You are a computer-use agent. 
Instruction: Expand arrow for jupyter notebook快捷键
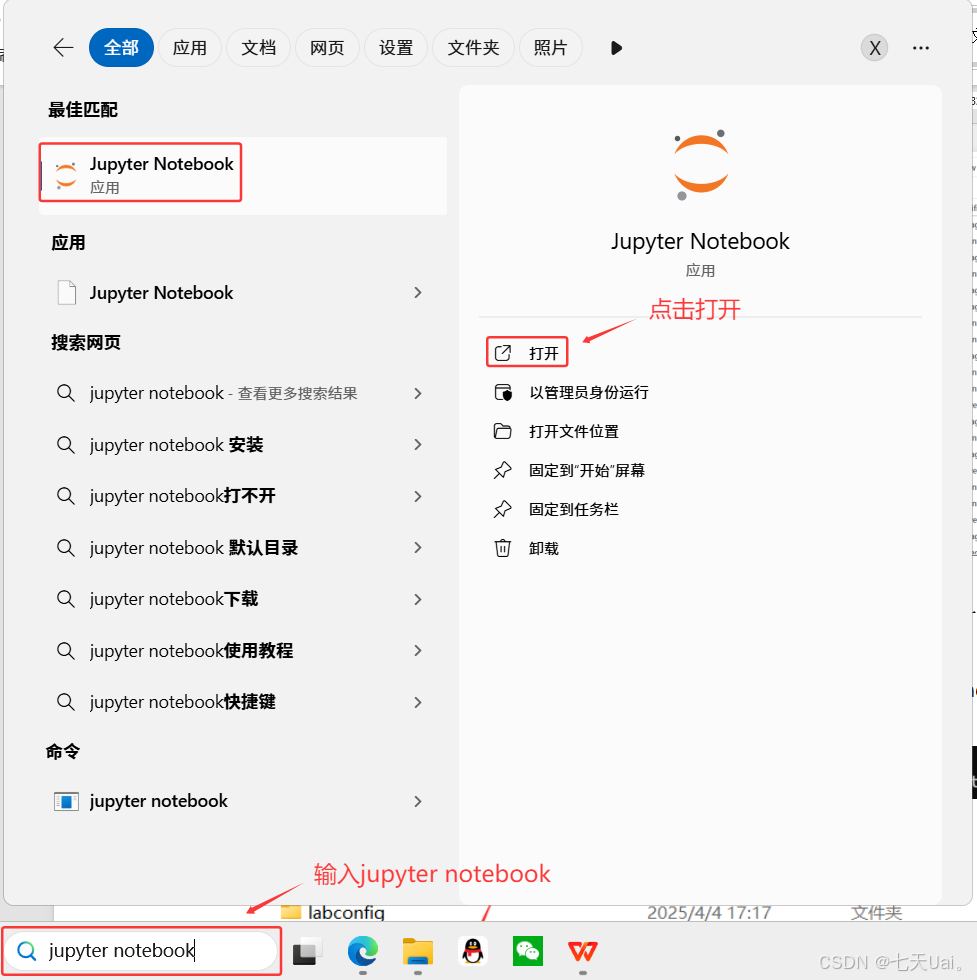click(x=418, y=702)
